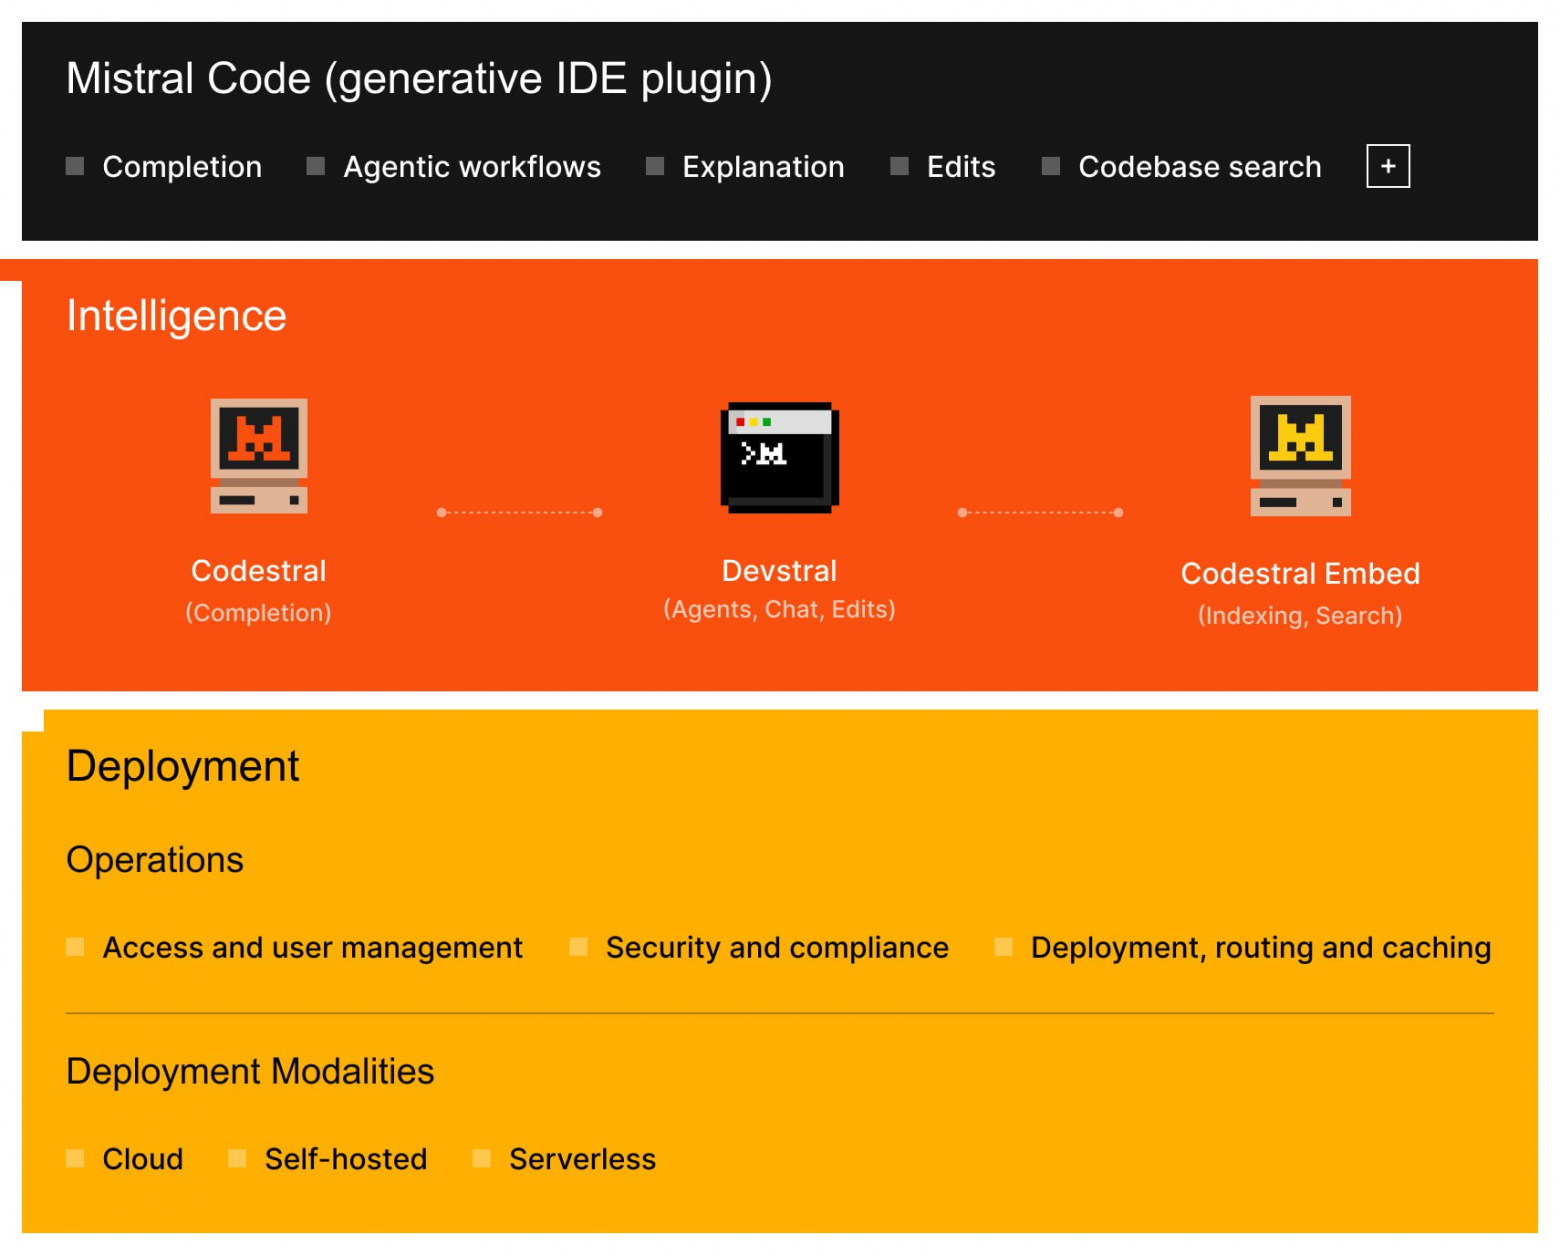This screenshot has height=1255, width=1560.
Task: Choose the Codebase search feature
Action: click(x=1199, y=167)
